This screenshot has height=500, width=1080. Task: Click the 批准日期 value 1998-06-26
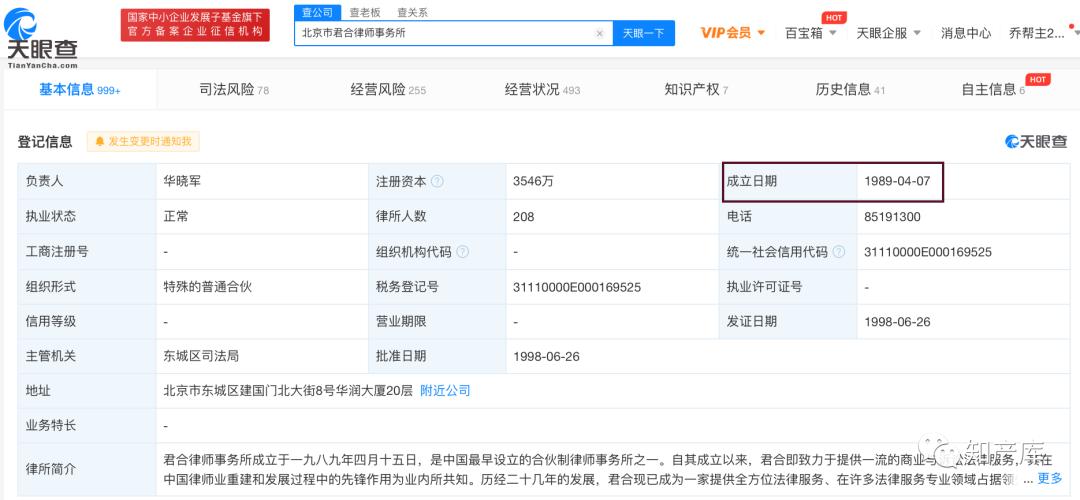(546, 357)
